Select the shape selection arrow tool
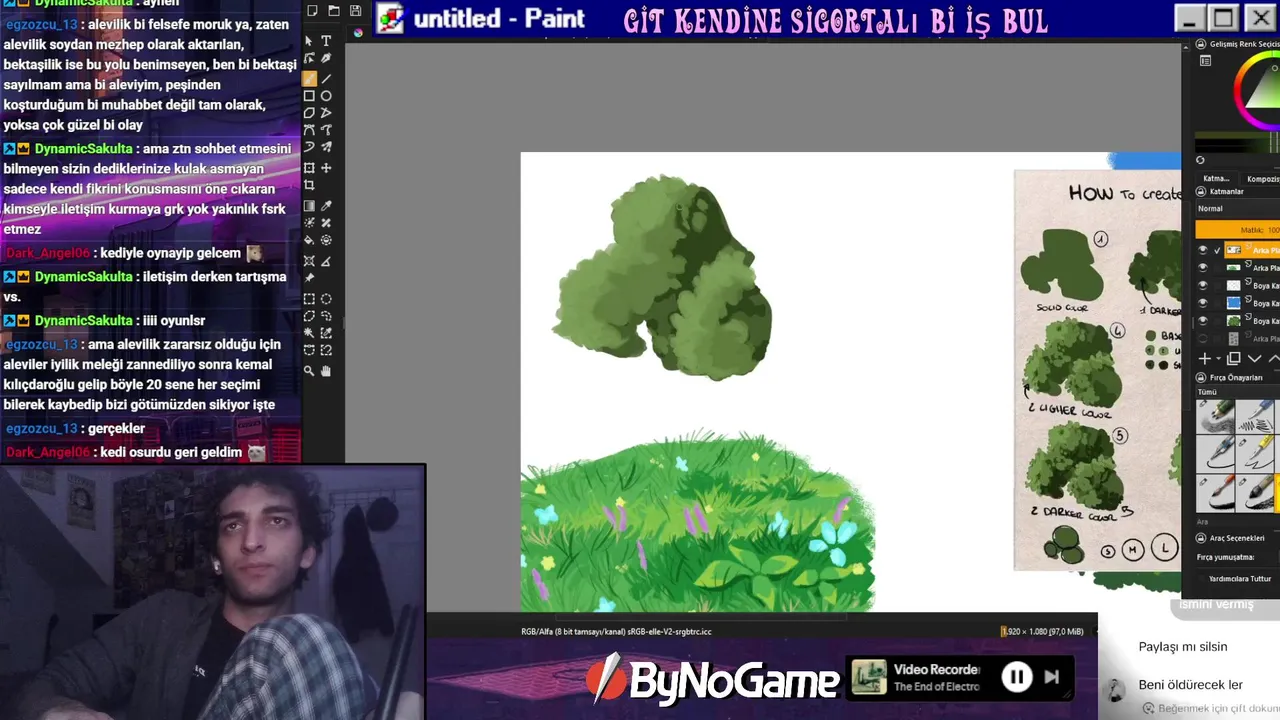Screen dimensions: 1280x720 point(309,41)
